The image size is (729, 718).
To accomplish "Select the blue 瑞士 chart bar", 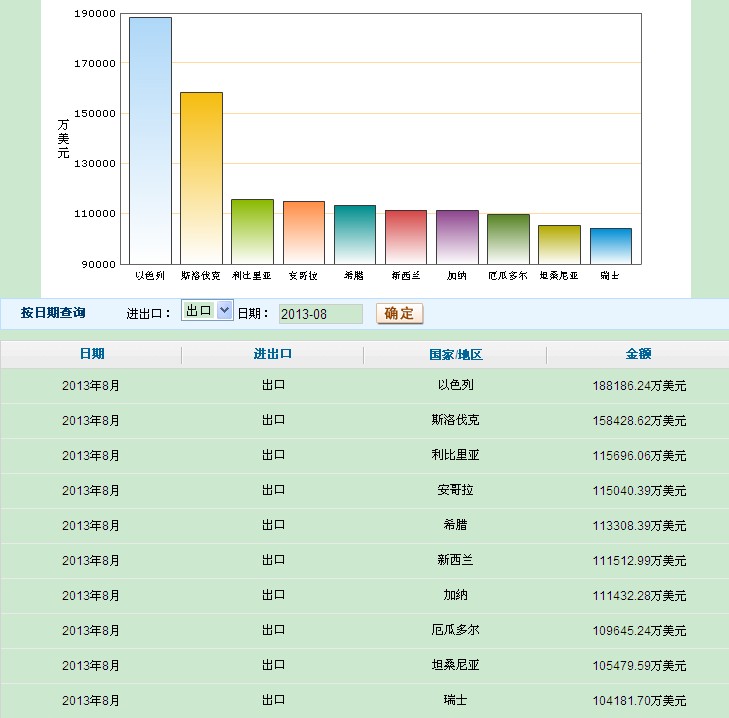I will pos(611,246).
